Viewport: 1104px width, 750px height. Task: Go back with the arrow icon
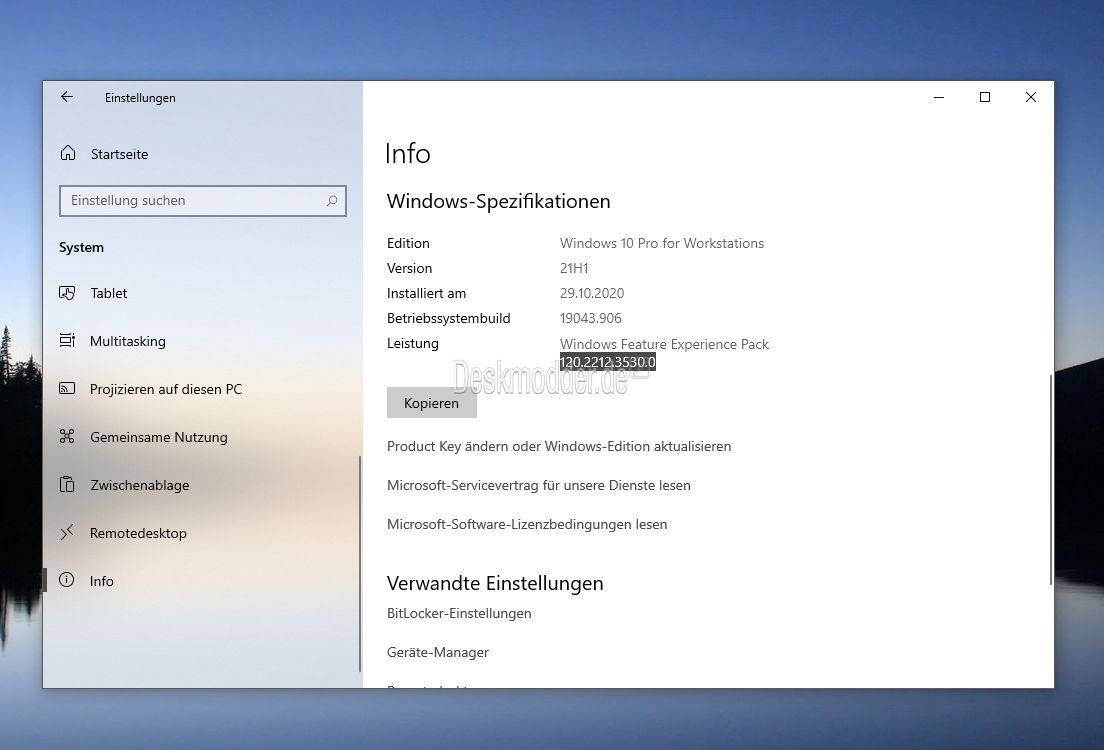[67, 97]
